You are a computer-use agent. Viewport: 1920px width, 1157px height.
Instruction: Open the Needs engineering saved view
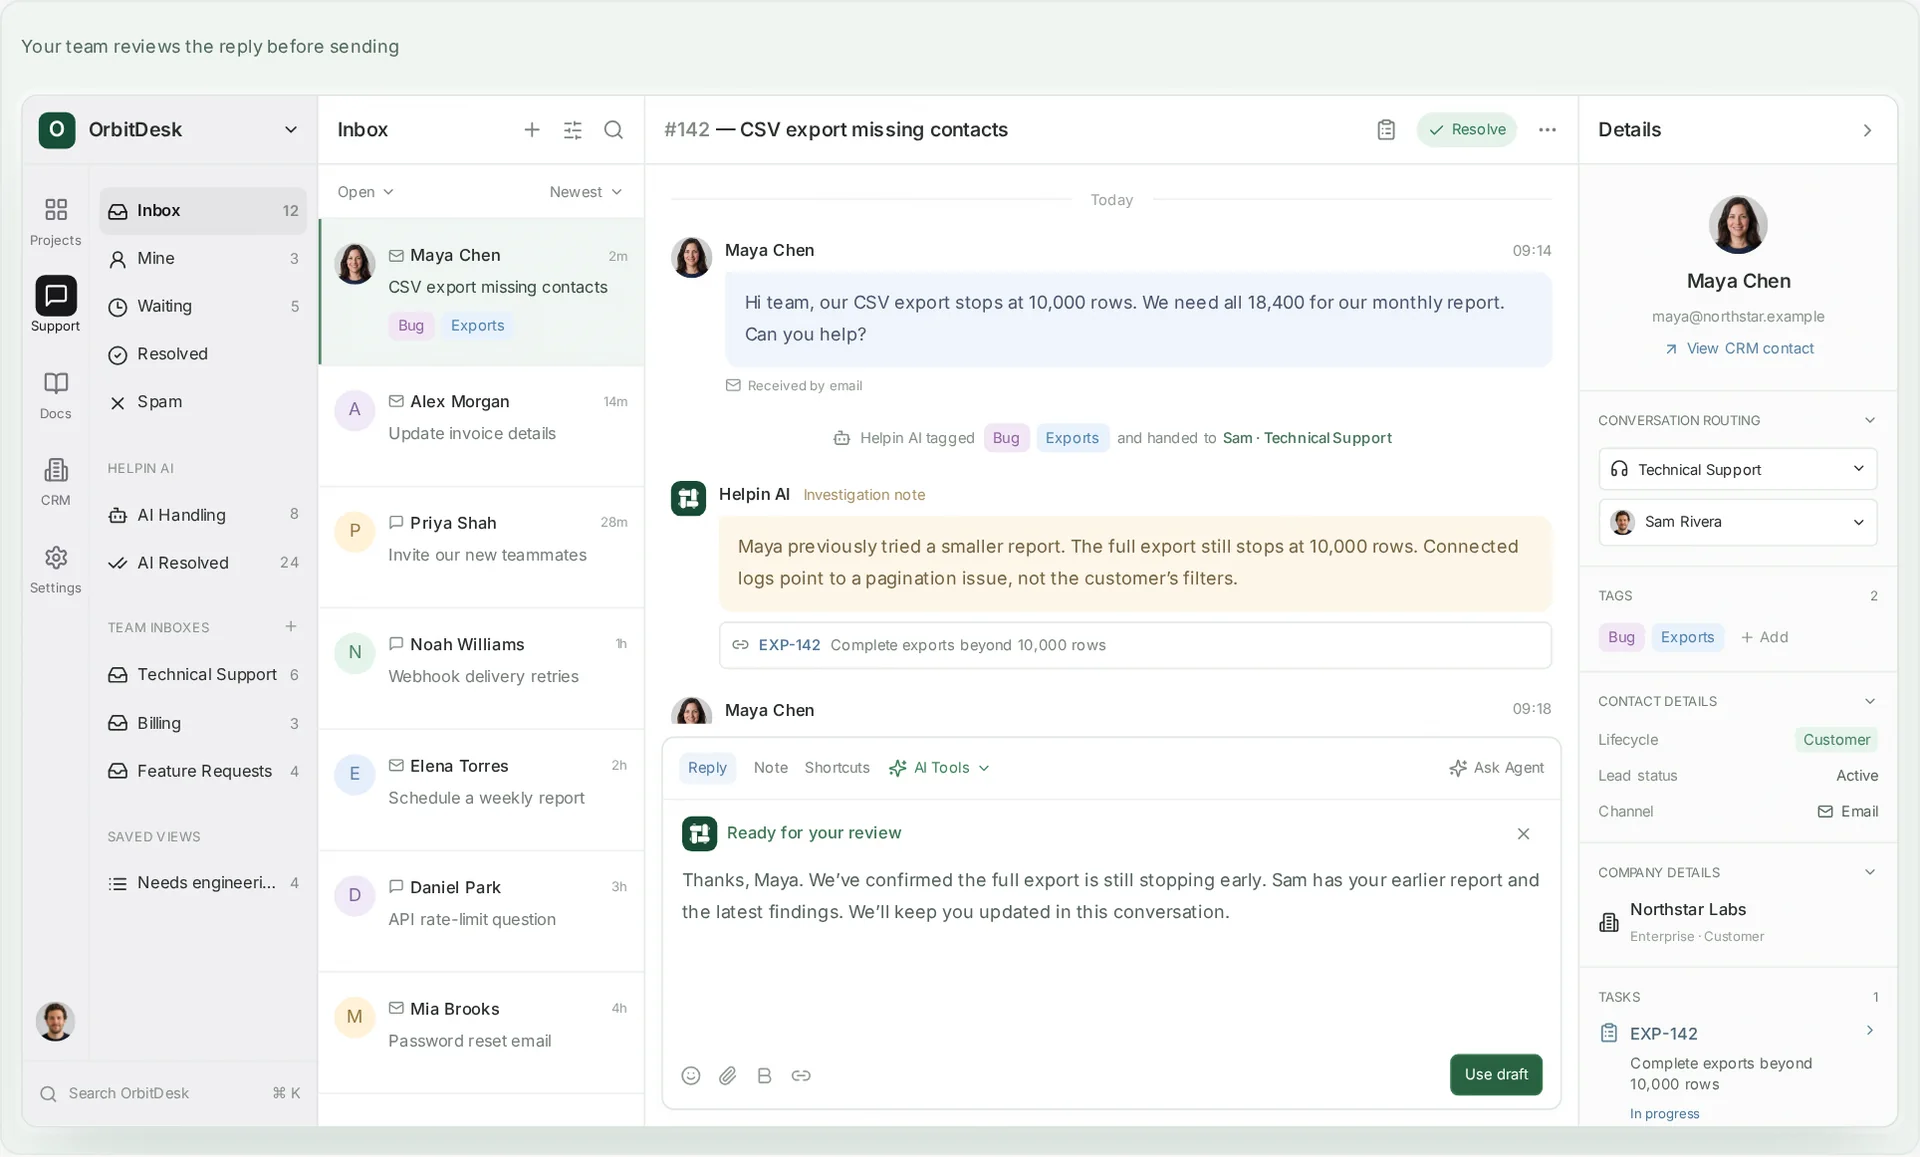click(x=203, y=883)
